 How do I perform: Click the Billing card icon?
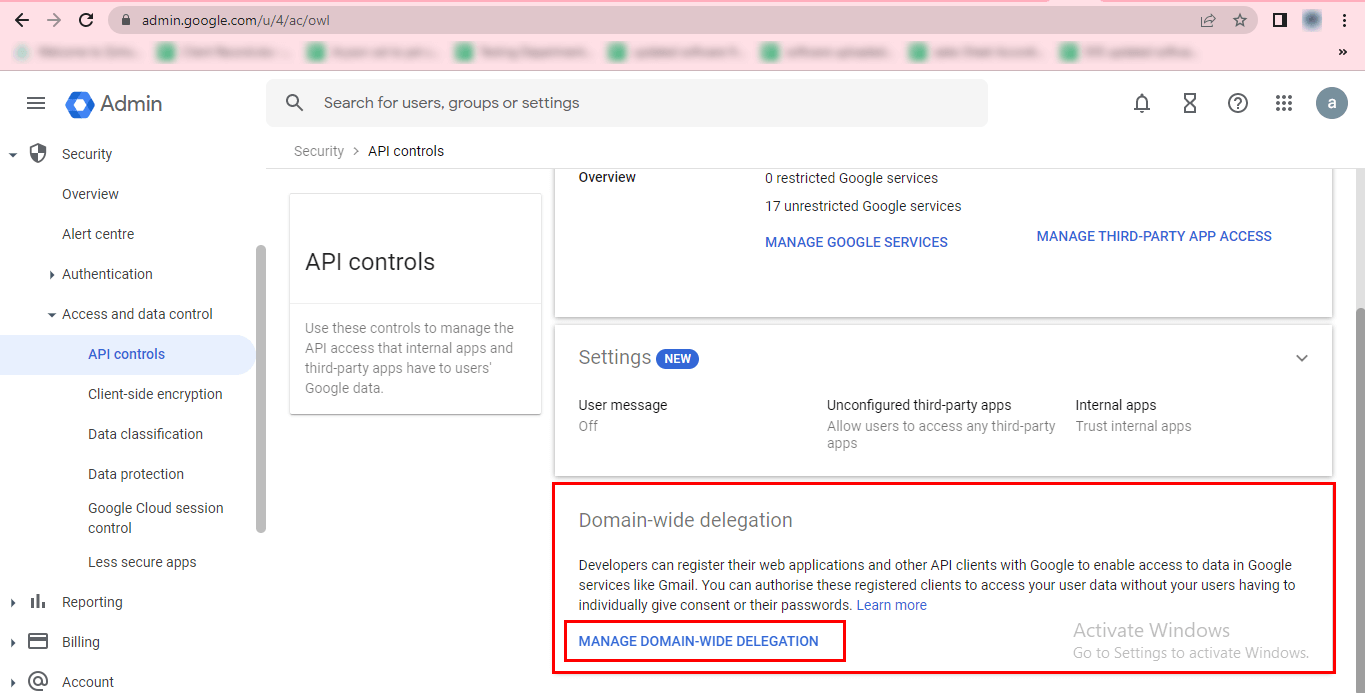click(x=38, y=641)
